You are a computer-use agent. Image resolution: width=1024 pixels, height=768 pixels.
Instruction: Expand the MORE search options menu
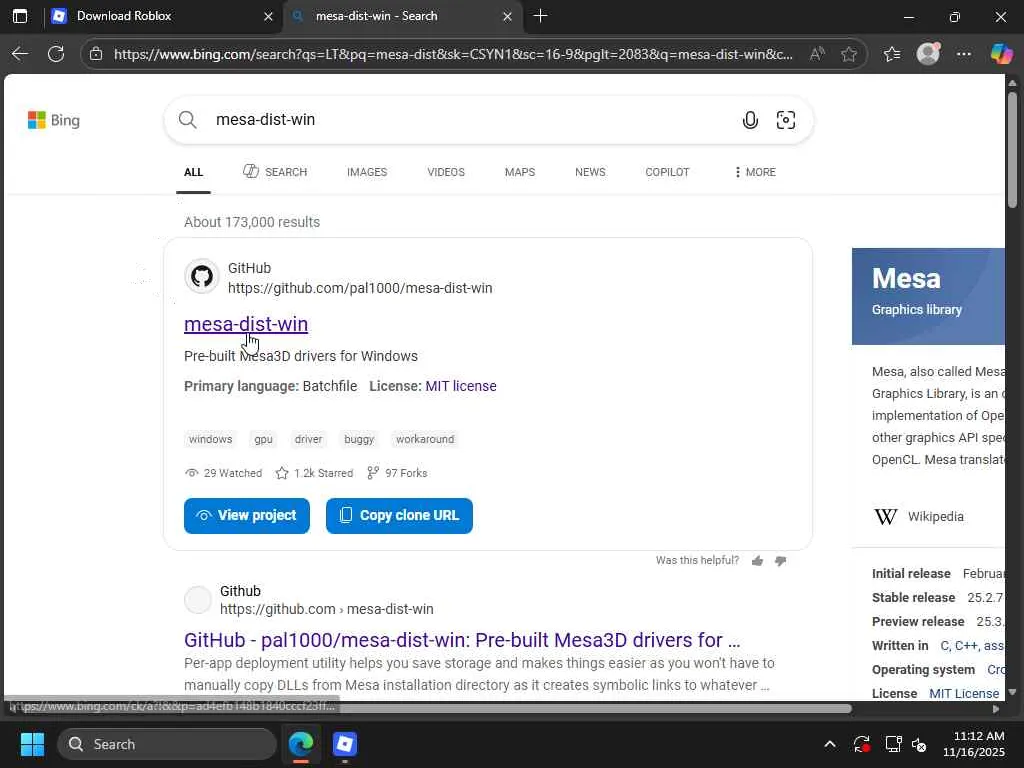tap(755, 172)
